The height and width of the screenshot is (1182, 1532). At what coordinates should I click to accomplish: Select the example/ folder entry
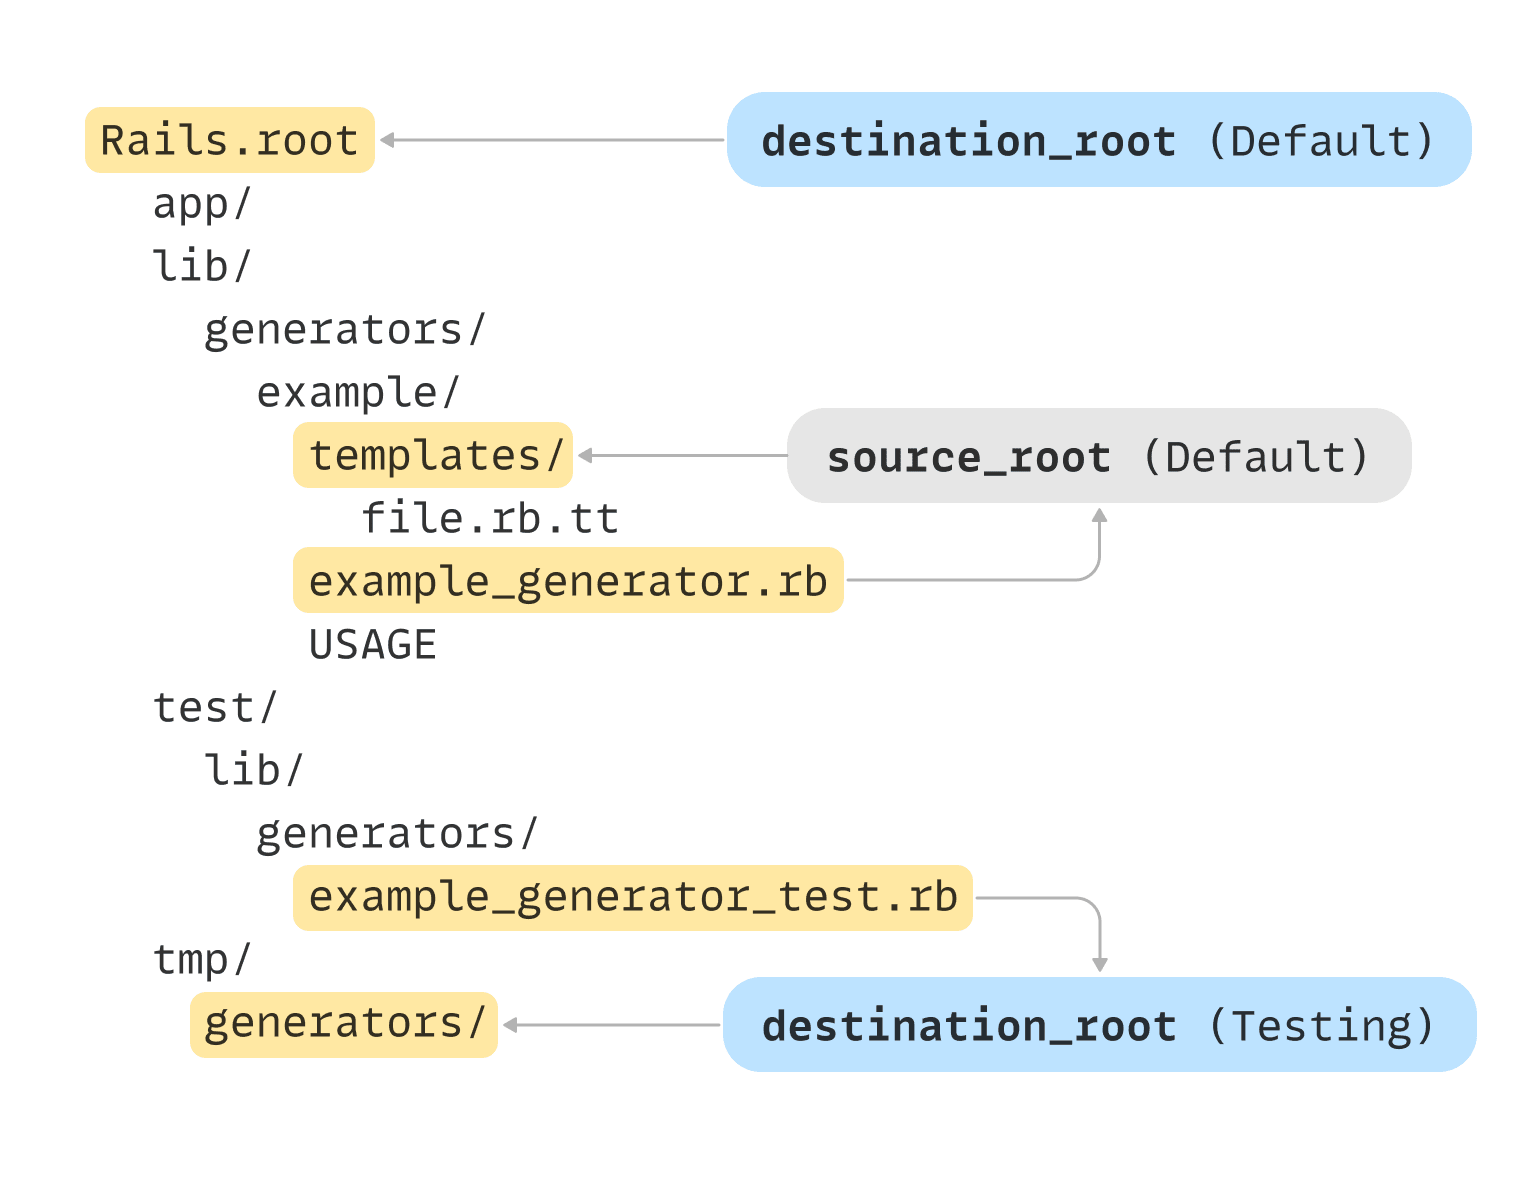[x=358, y=393]
